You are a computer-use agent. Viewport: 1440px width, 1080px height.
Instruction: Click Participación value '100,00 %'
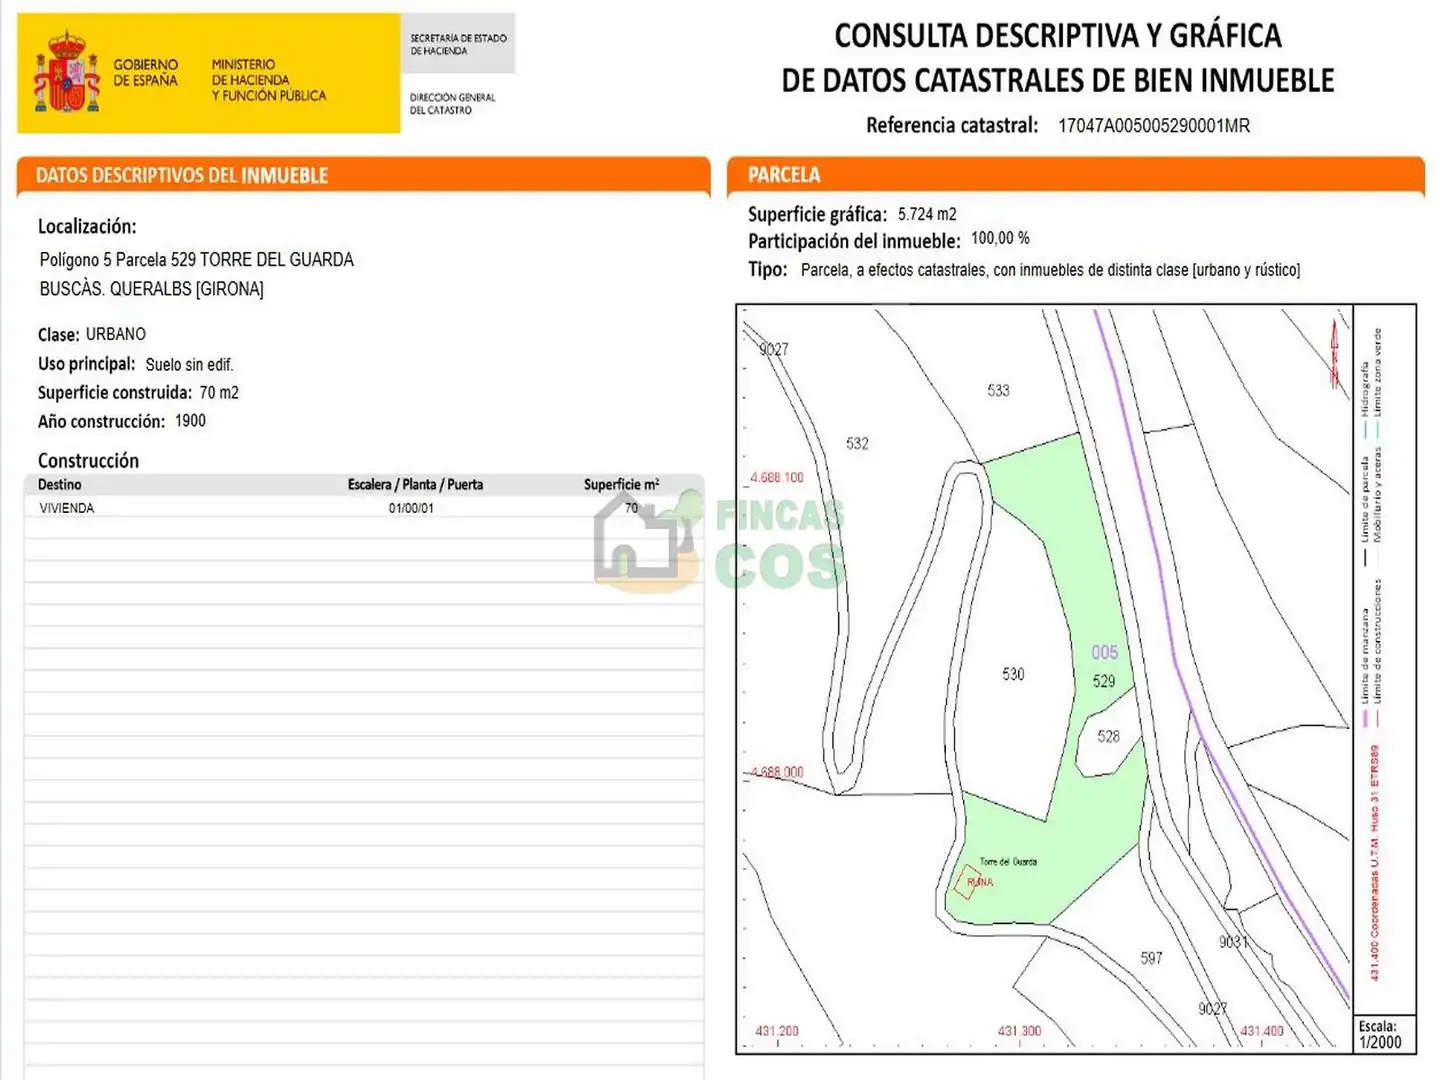click(1000, 239)
